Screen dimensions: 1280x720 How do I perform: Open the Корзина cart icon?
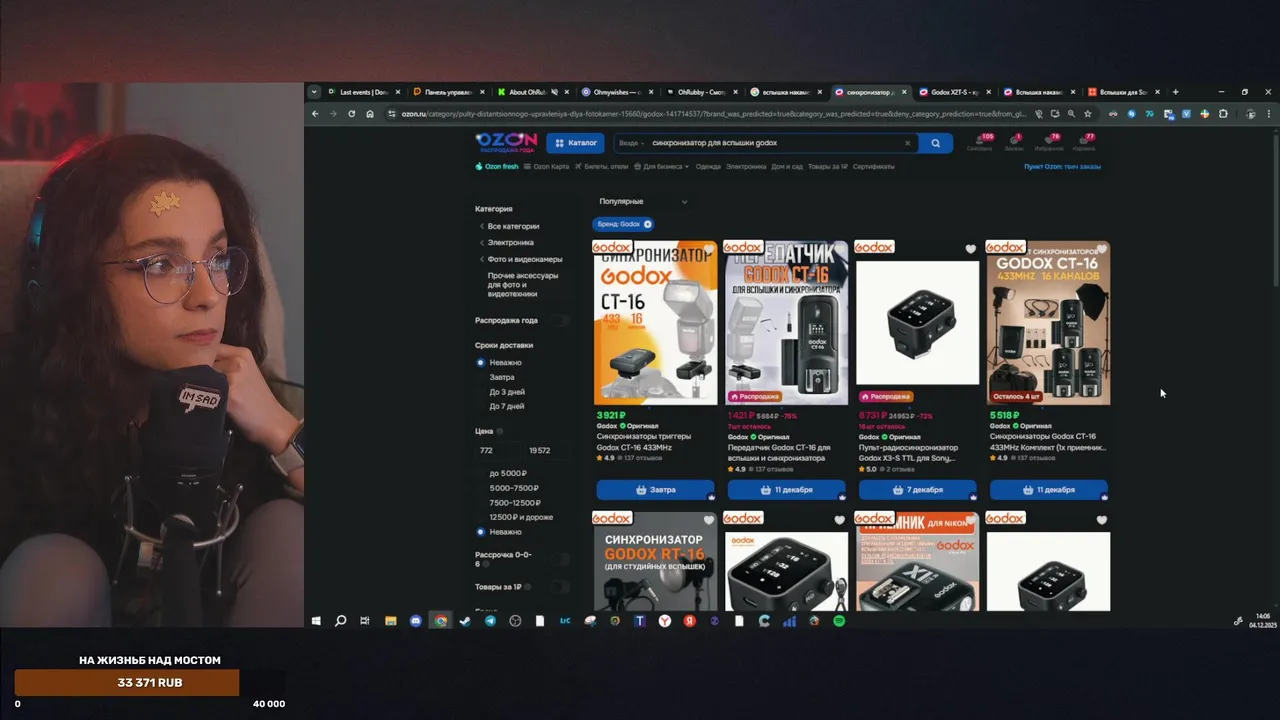[1084, 142]
